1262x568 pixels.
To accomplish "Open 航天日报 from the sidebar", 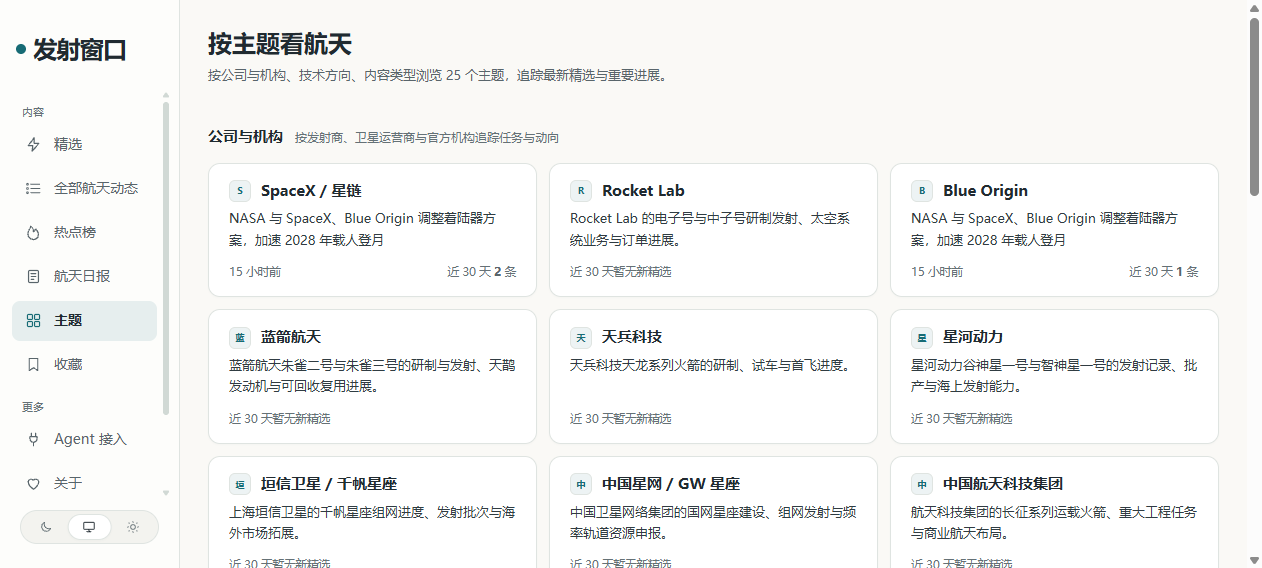I will tap(84, 276).
